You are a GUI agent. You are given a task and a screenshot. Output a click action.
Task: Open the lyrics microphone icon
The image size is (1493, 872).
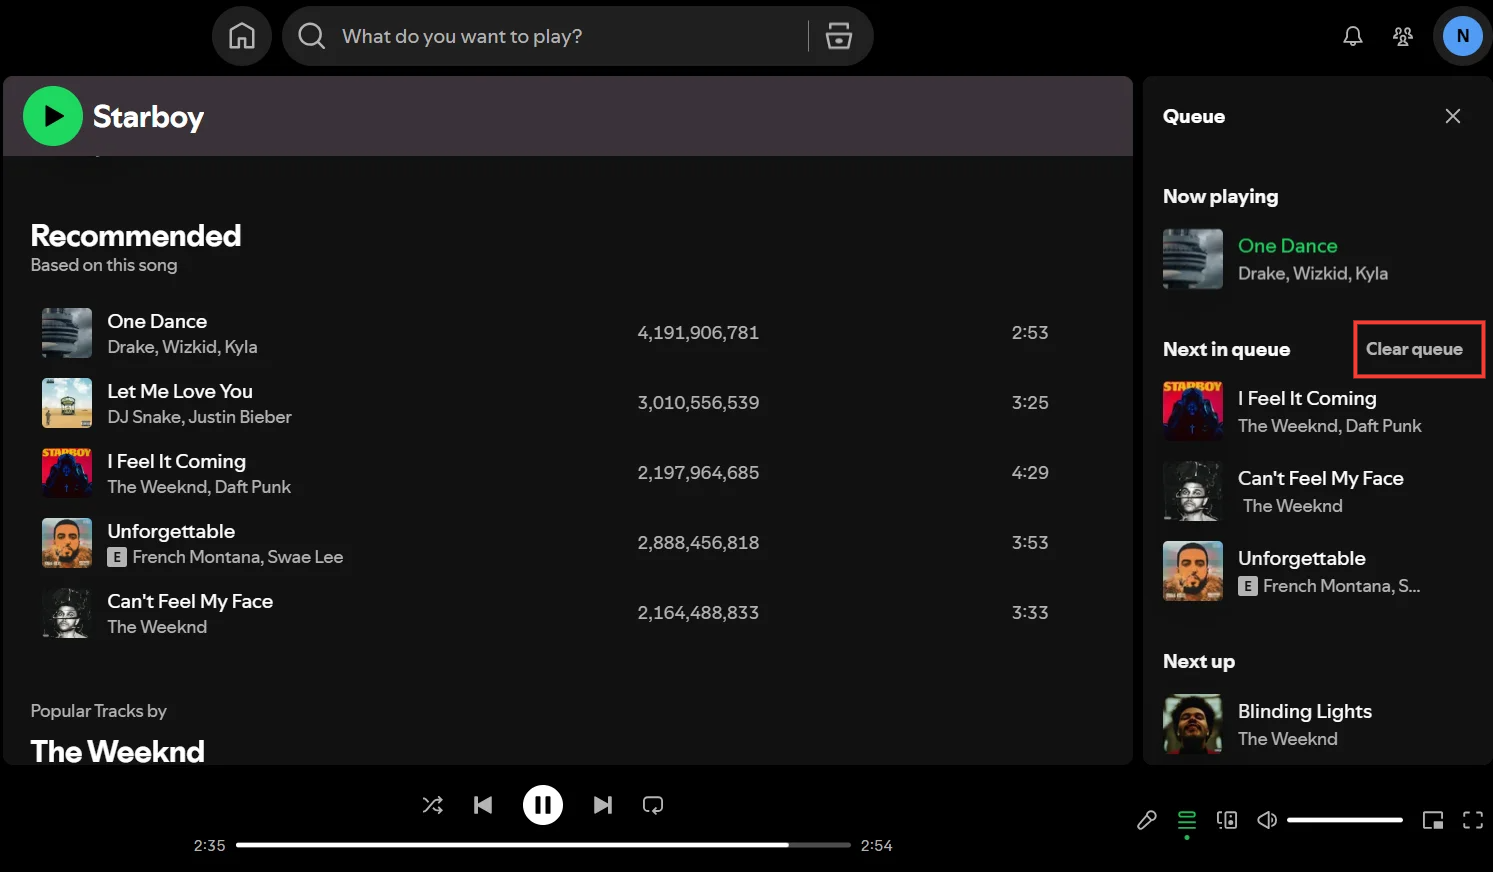1147,820
